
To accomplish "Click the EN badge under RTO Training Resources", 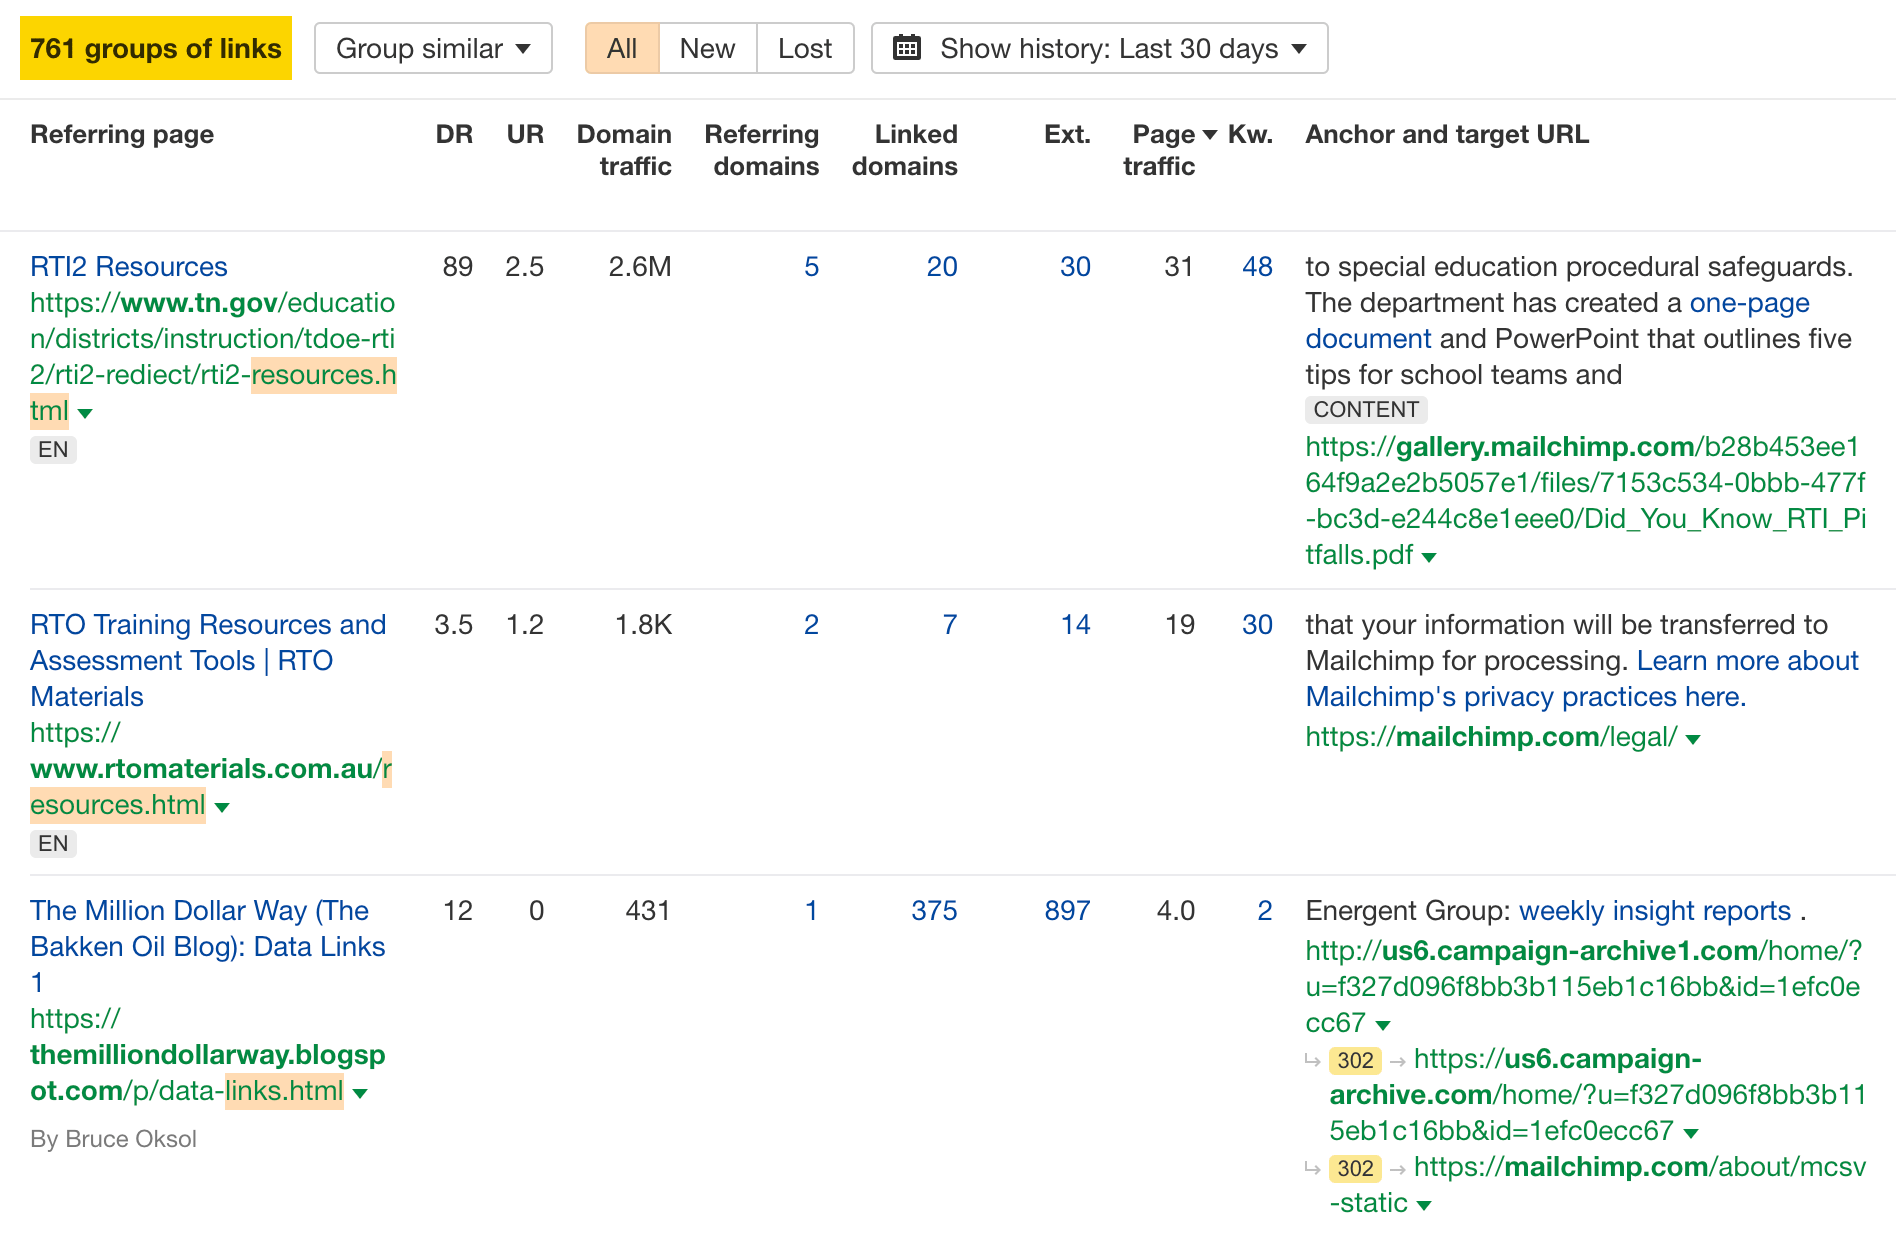I will [52, 843].
